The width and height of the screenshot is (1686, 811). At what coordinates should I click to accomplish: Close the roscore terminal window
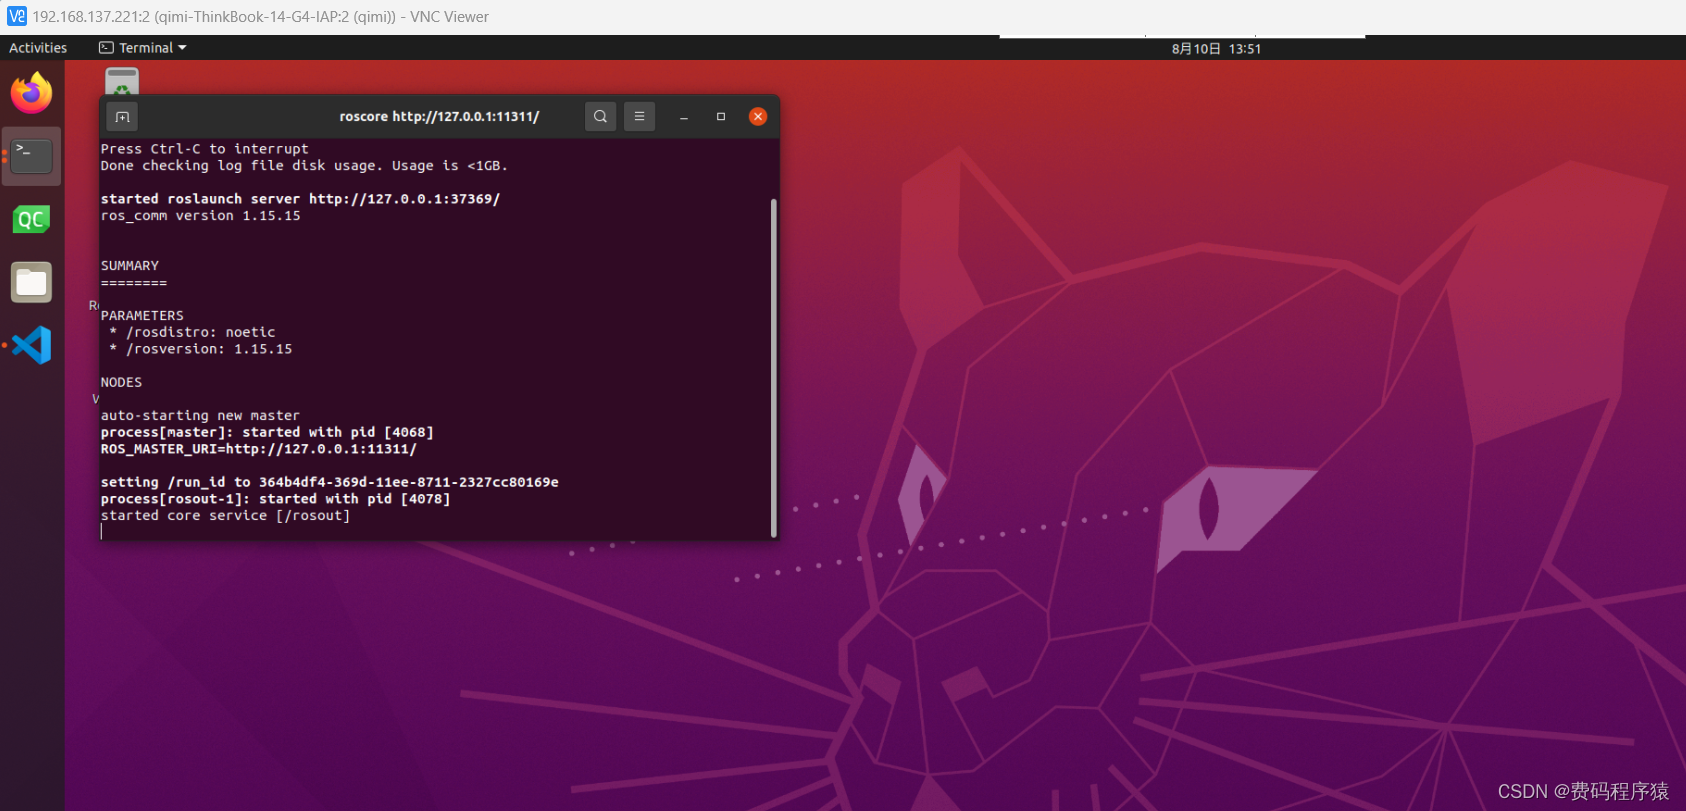click(x=758, y=117)
